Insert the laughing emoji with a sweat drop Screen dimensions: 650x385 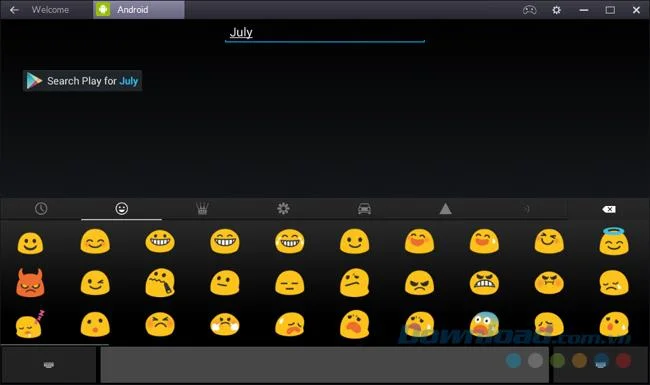[x=484, y=242]
